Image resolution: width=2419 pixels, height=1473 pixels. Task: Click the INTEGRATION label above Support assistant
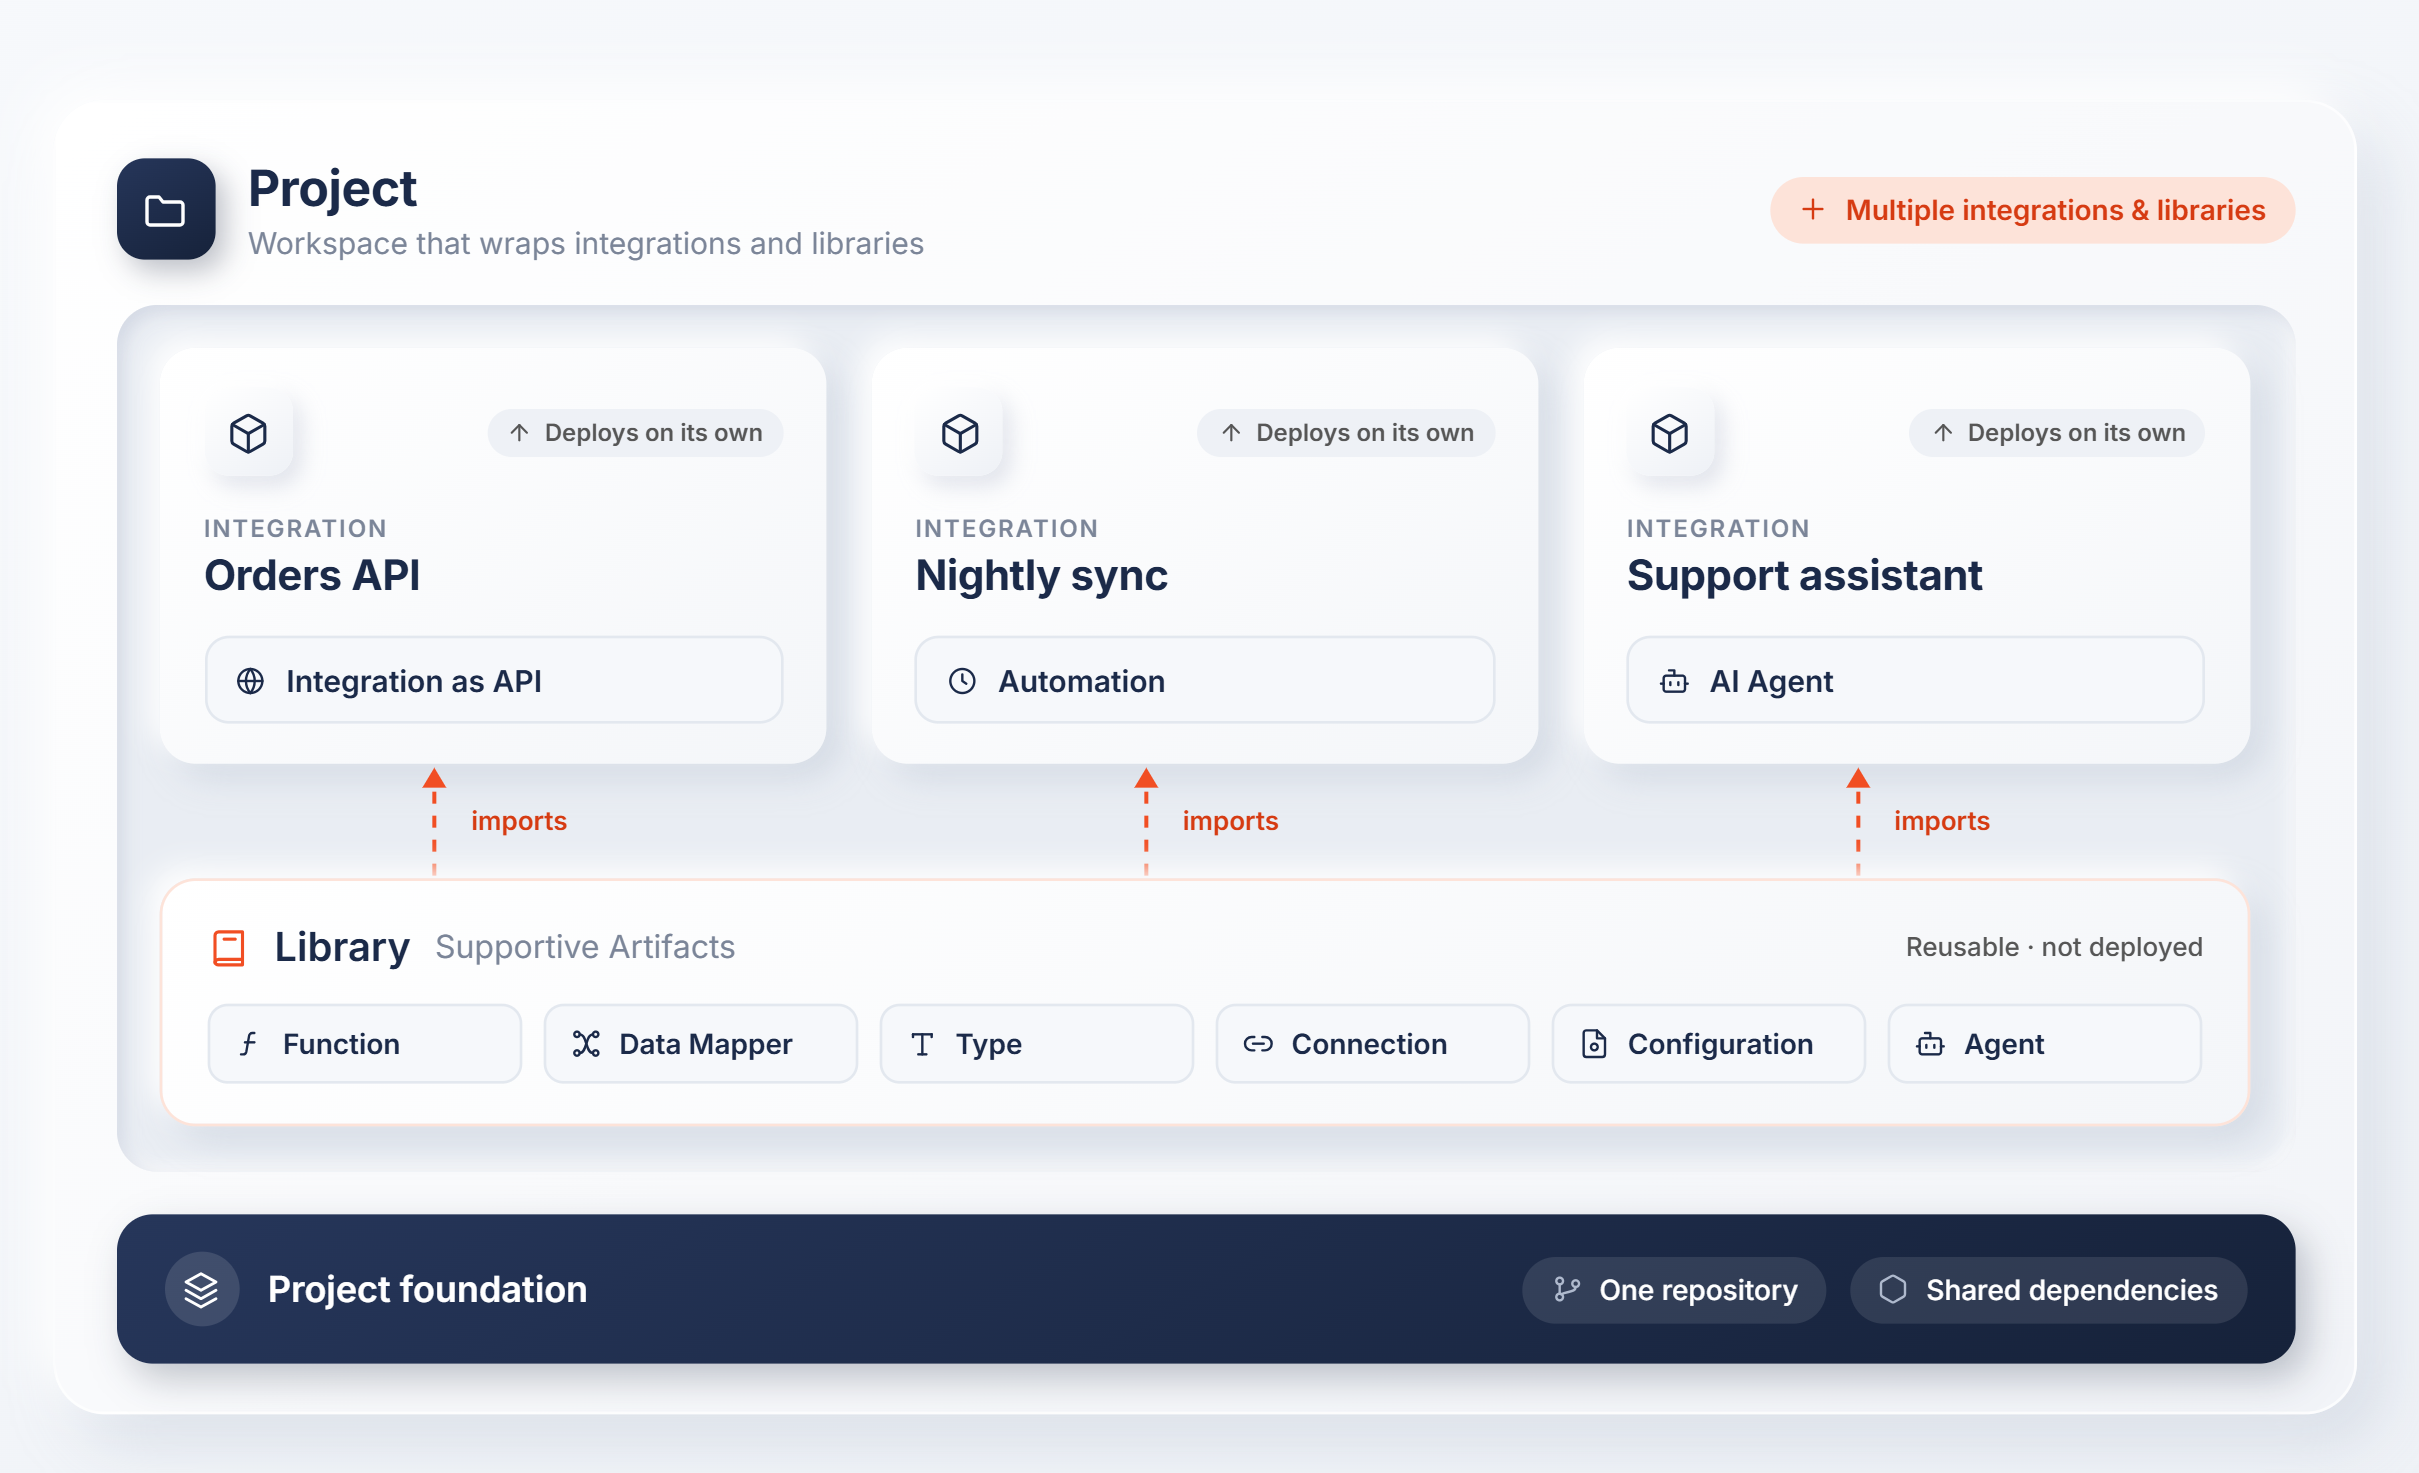coord(1719,529)
